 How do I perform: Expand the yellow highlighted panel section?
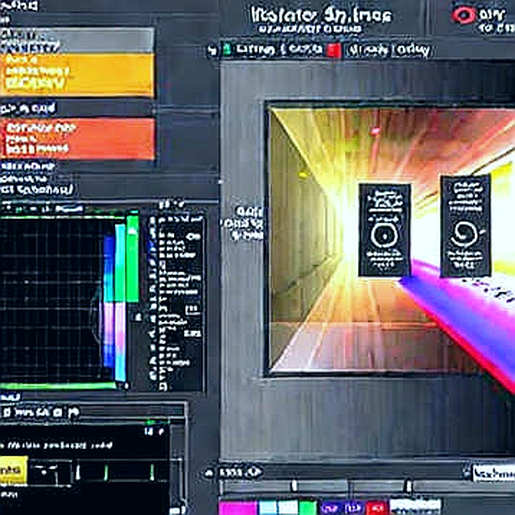[77, 75]
